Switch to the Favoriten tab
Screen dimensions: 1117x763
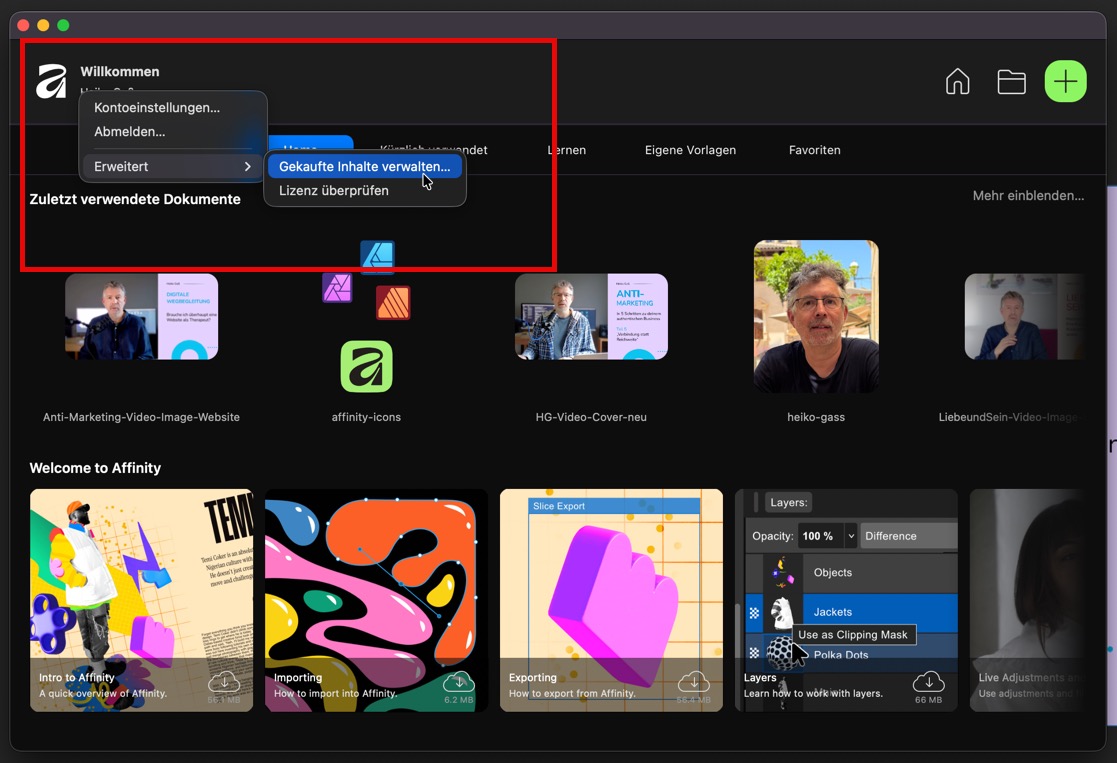pyautogui.click(x=814, y=150)
